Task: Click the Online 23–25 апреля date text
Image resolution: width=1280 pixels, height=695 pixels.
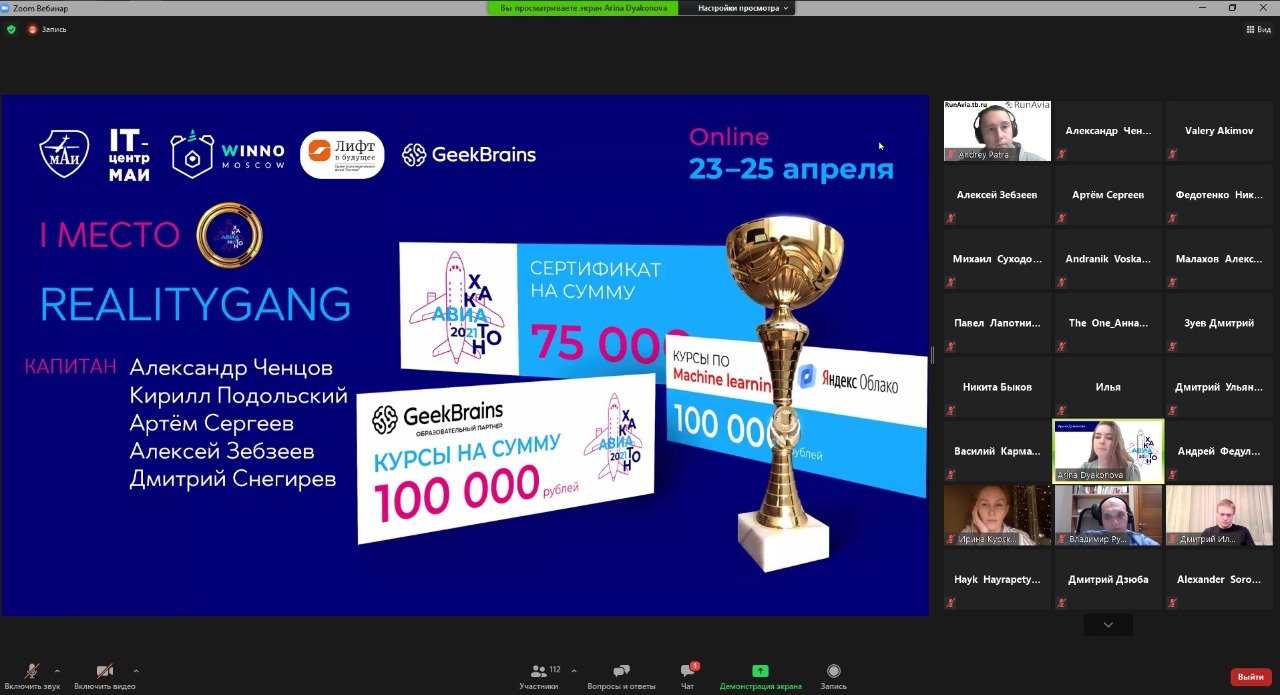Action: [790, 154]
